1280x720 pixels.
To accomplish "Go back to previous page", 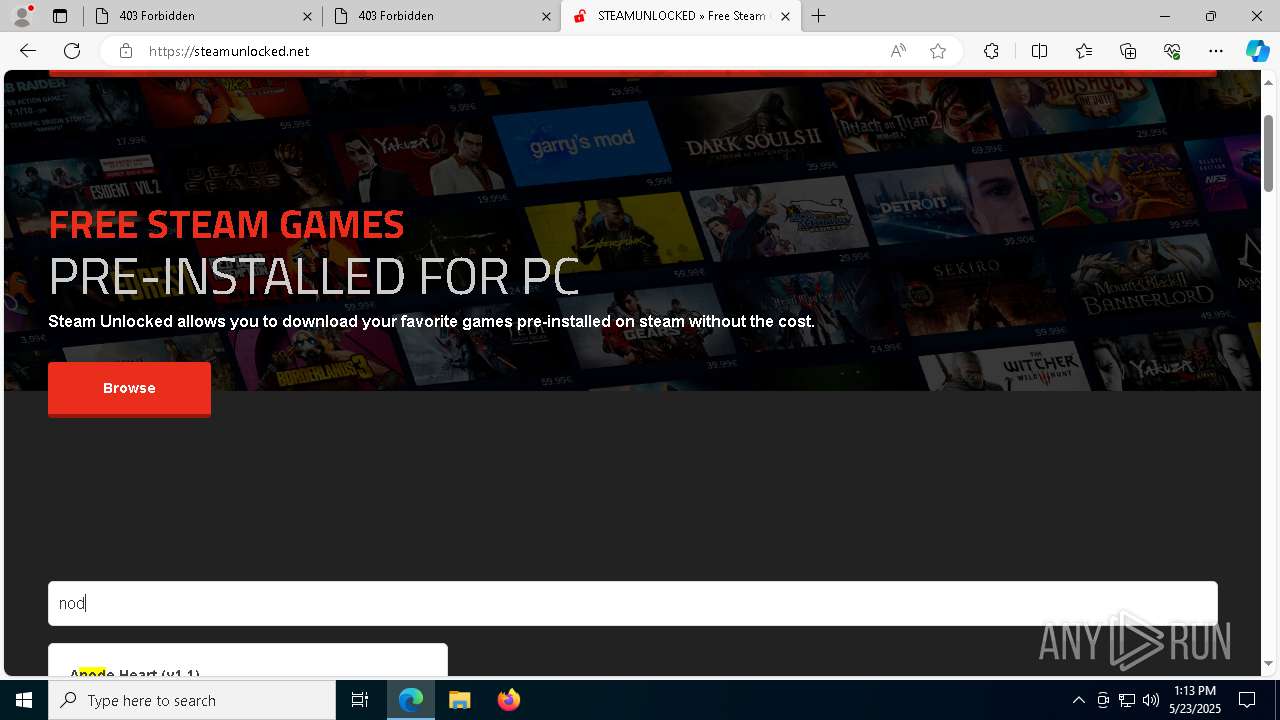I will coord(28,51).
